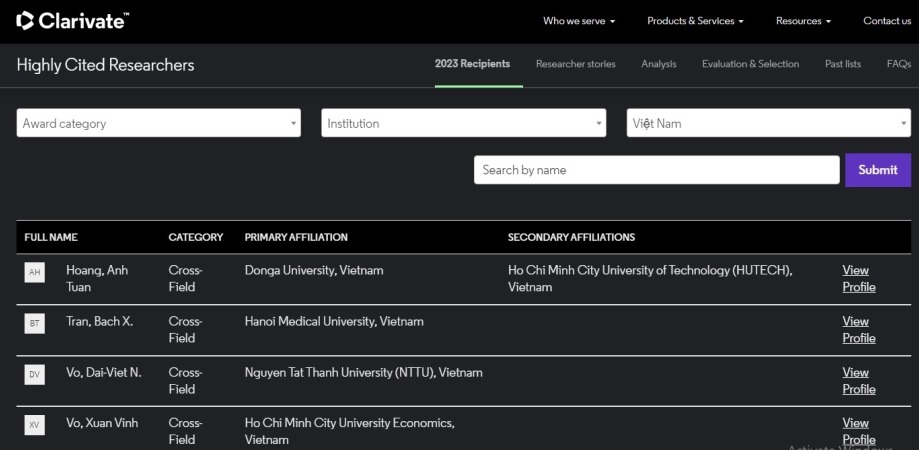Click the HUTECH secondary affiliation text
919x450 pixels.
(x=650, y=279)
